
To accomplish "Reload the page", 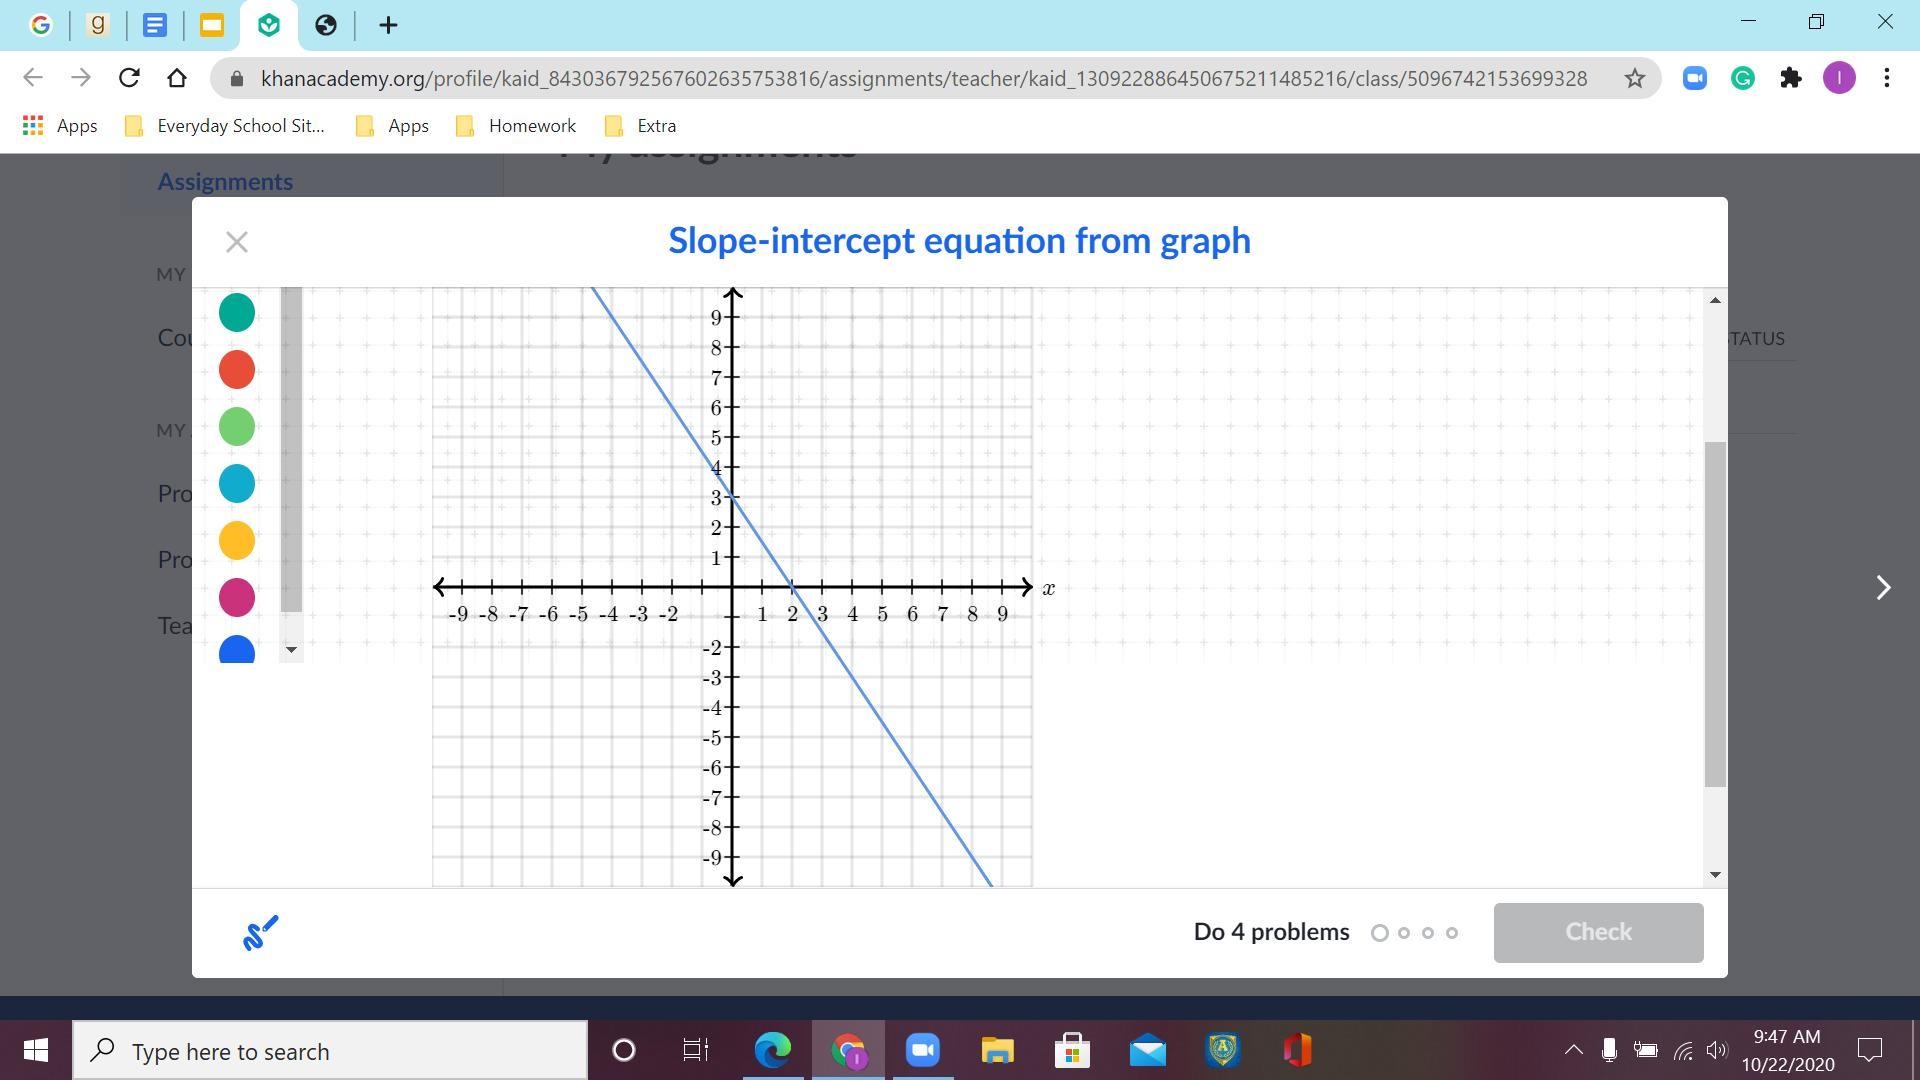I will [129, 78].
